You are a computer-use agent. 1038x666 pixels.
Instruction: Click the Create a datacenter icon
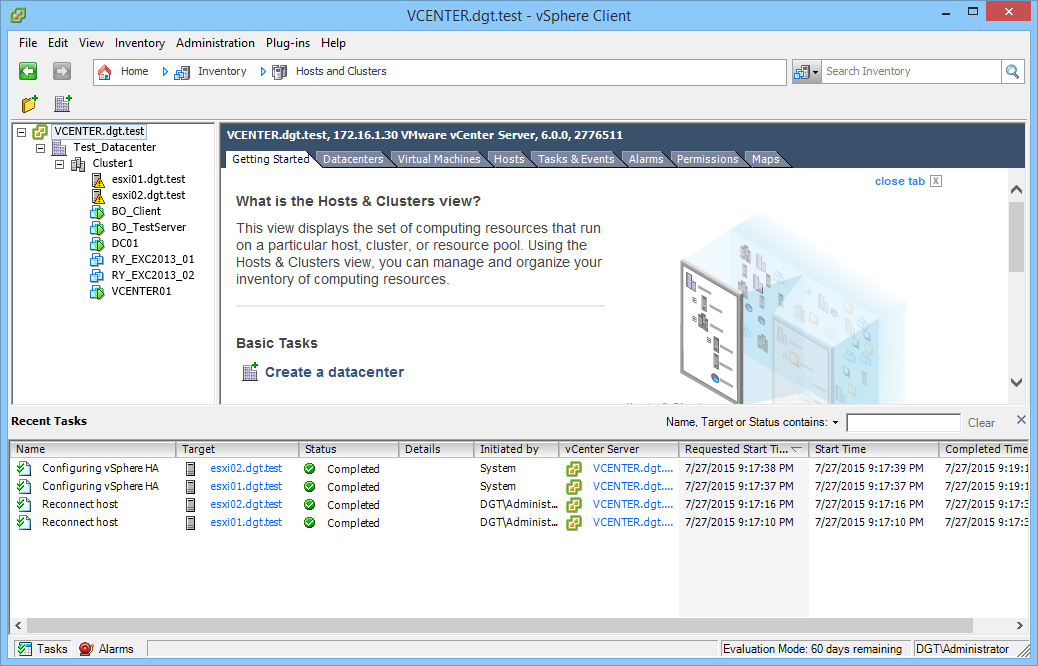[x=250, y=372]
